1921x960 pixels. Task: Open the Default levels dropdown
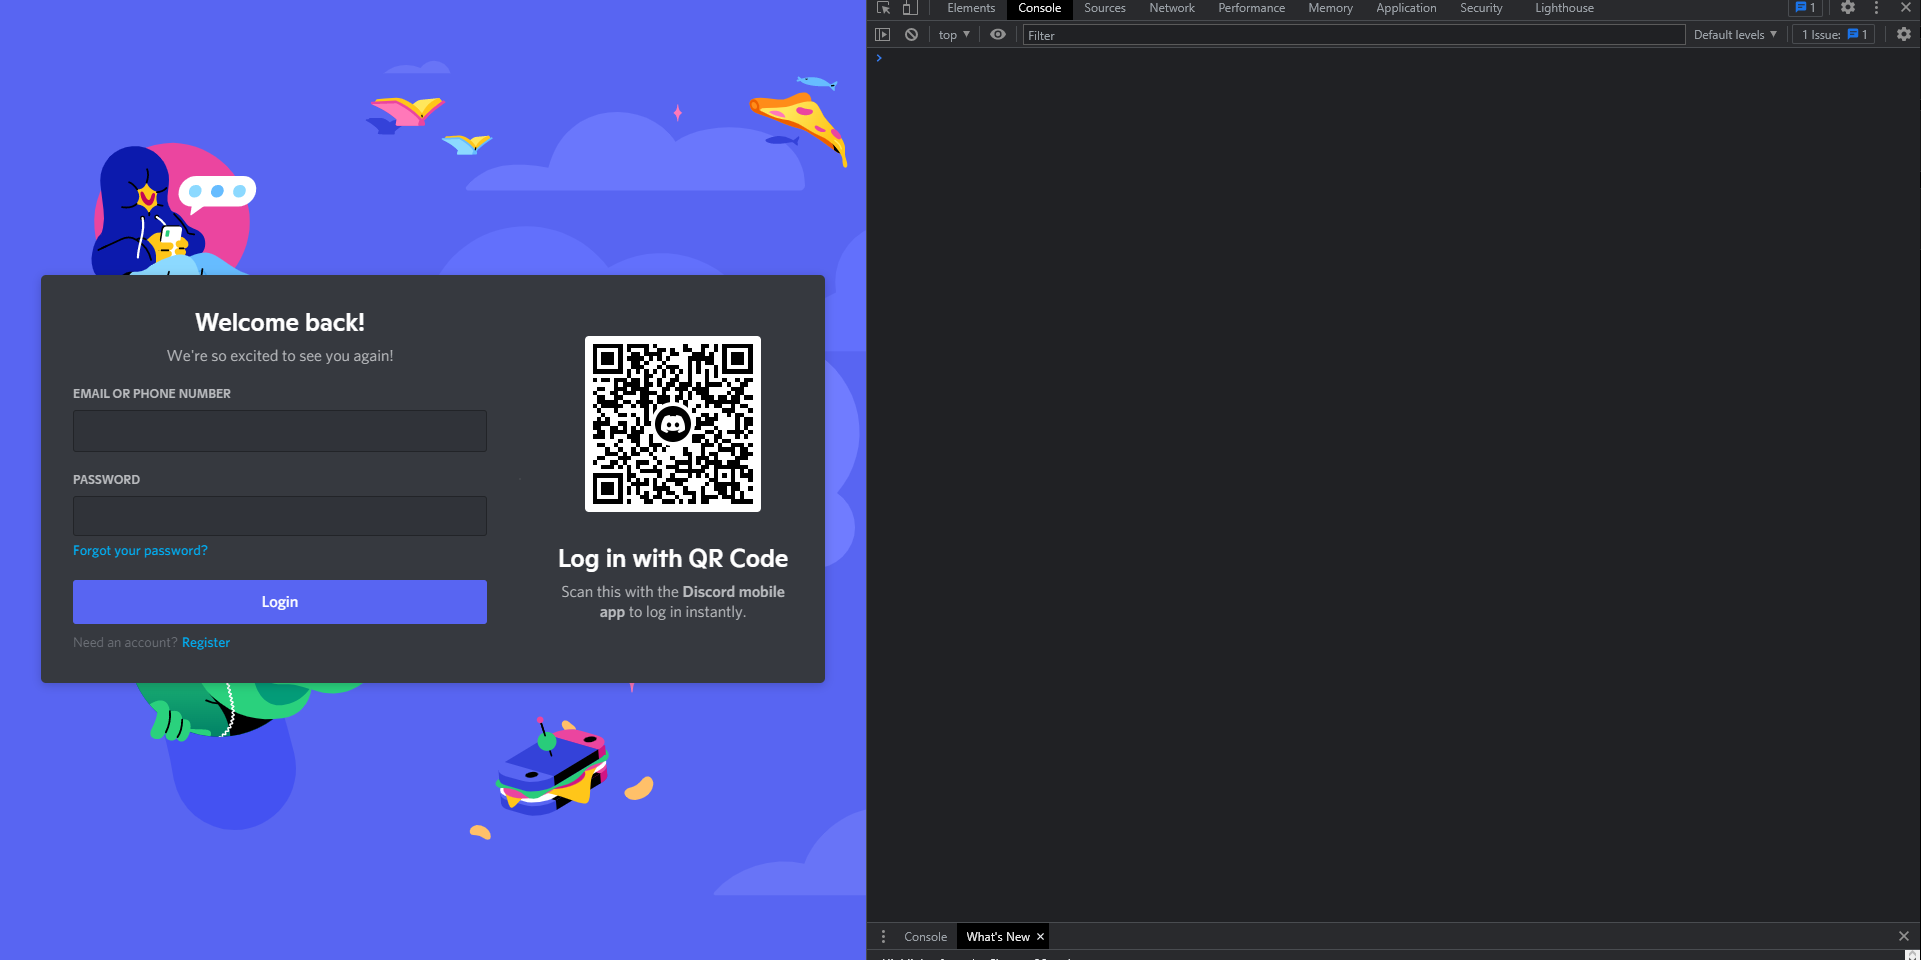point(1734,34)
